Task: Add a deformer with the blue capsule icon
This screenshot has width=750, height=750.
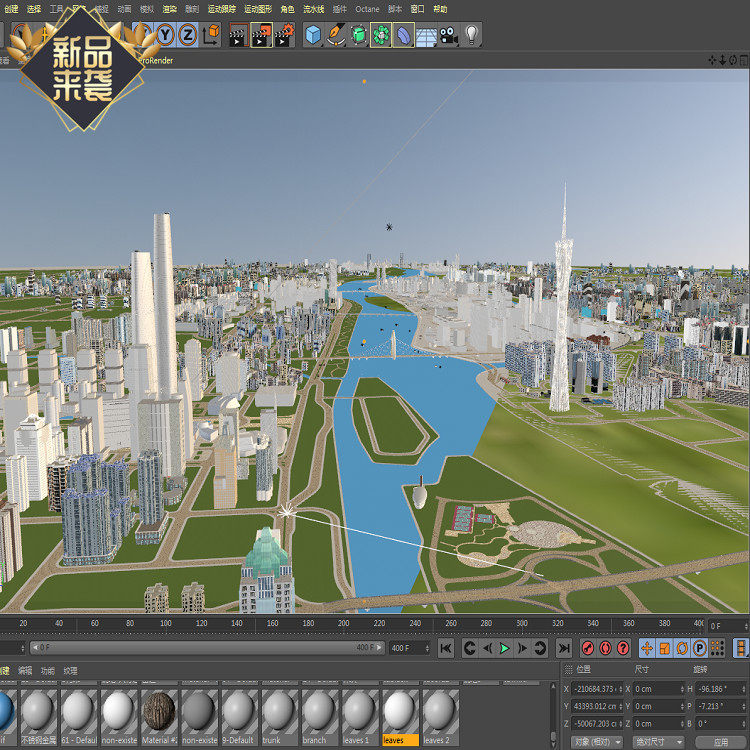Action: click(x=403, y=35)
